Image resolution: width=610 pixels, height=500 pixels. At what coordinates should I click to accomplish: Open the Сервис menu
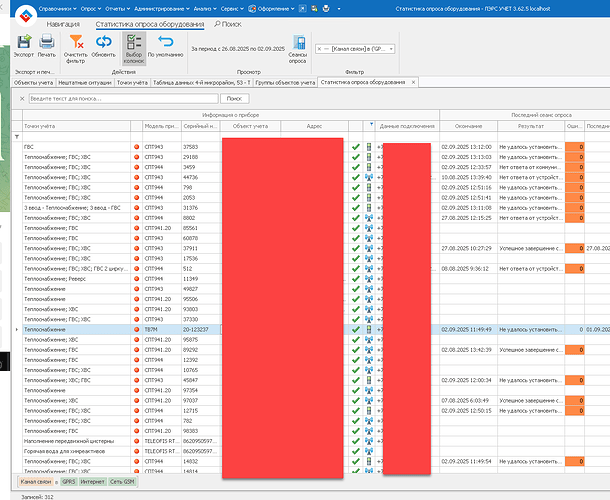[232, 9]
